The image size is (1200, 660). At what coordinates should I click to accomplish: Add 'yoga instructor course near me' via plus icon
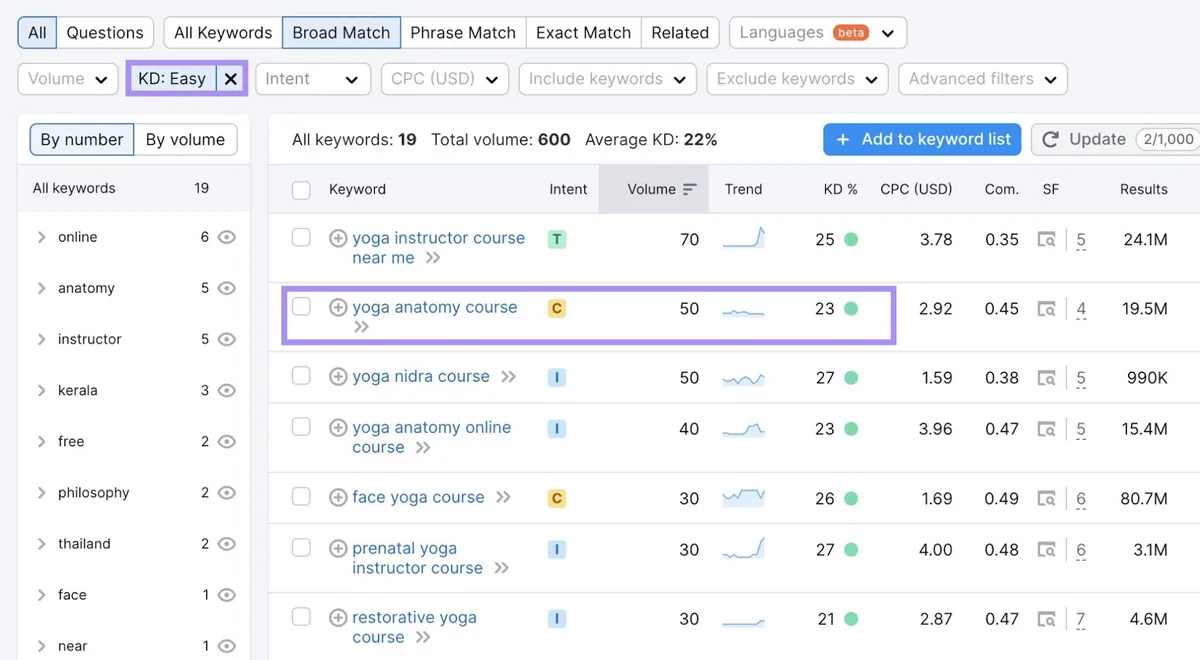tap(338, 238)
